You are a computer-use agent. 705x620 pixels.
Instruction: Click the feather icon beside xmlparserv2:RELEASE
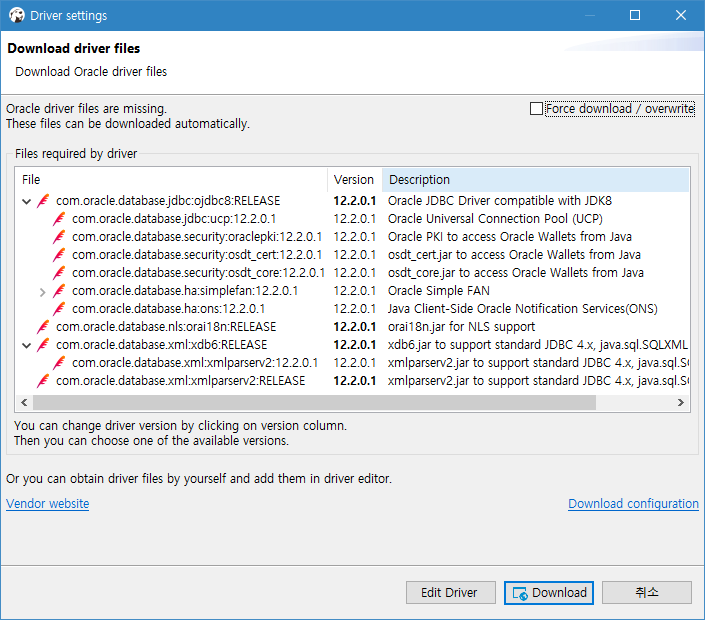coord(43,380)
